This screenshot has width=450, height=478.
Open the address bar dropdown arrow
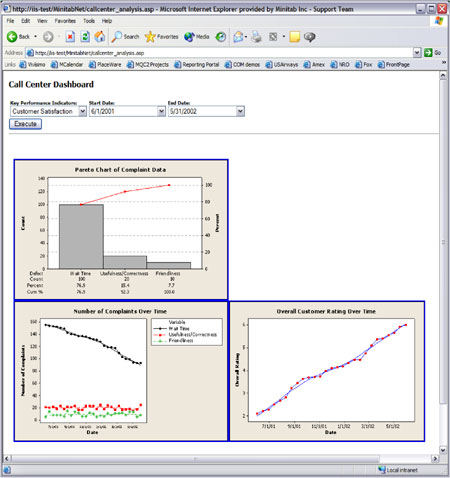click(x=417, y=52)
